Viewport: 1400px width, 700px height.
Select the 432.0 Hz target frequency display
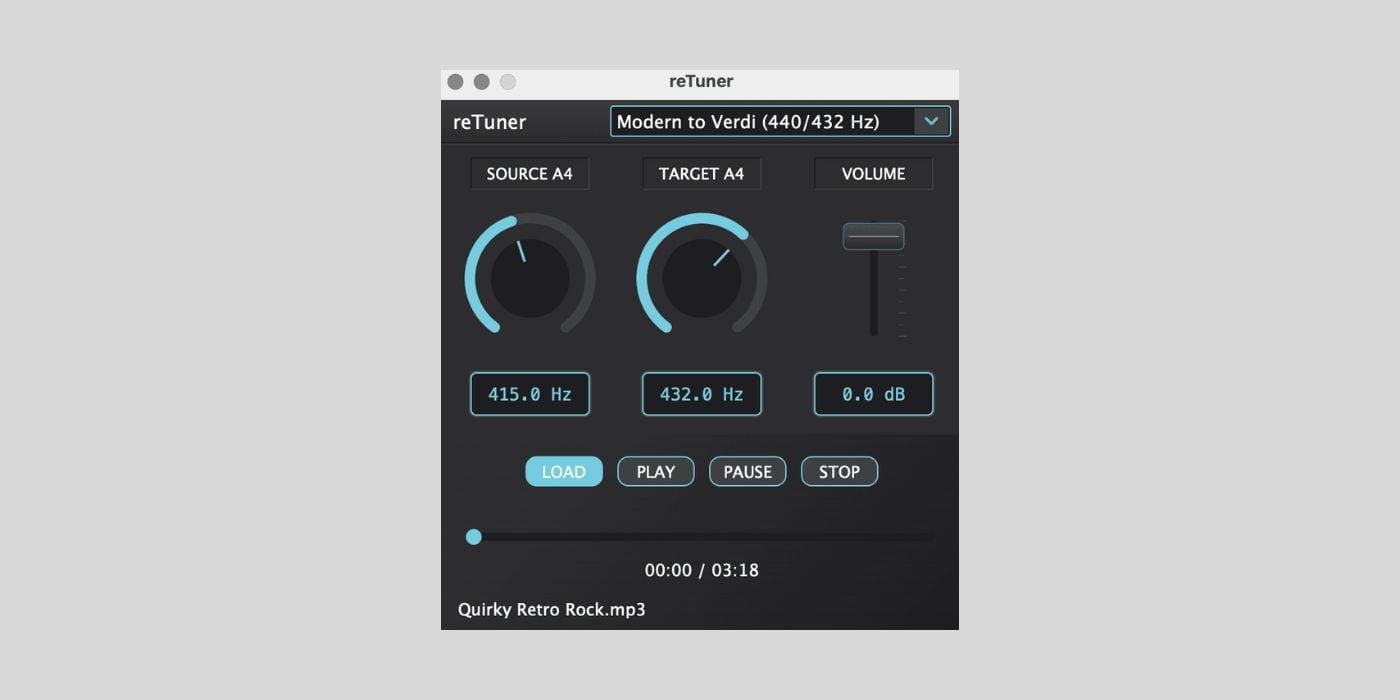(701, 393)
